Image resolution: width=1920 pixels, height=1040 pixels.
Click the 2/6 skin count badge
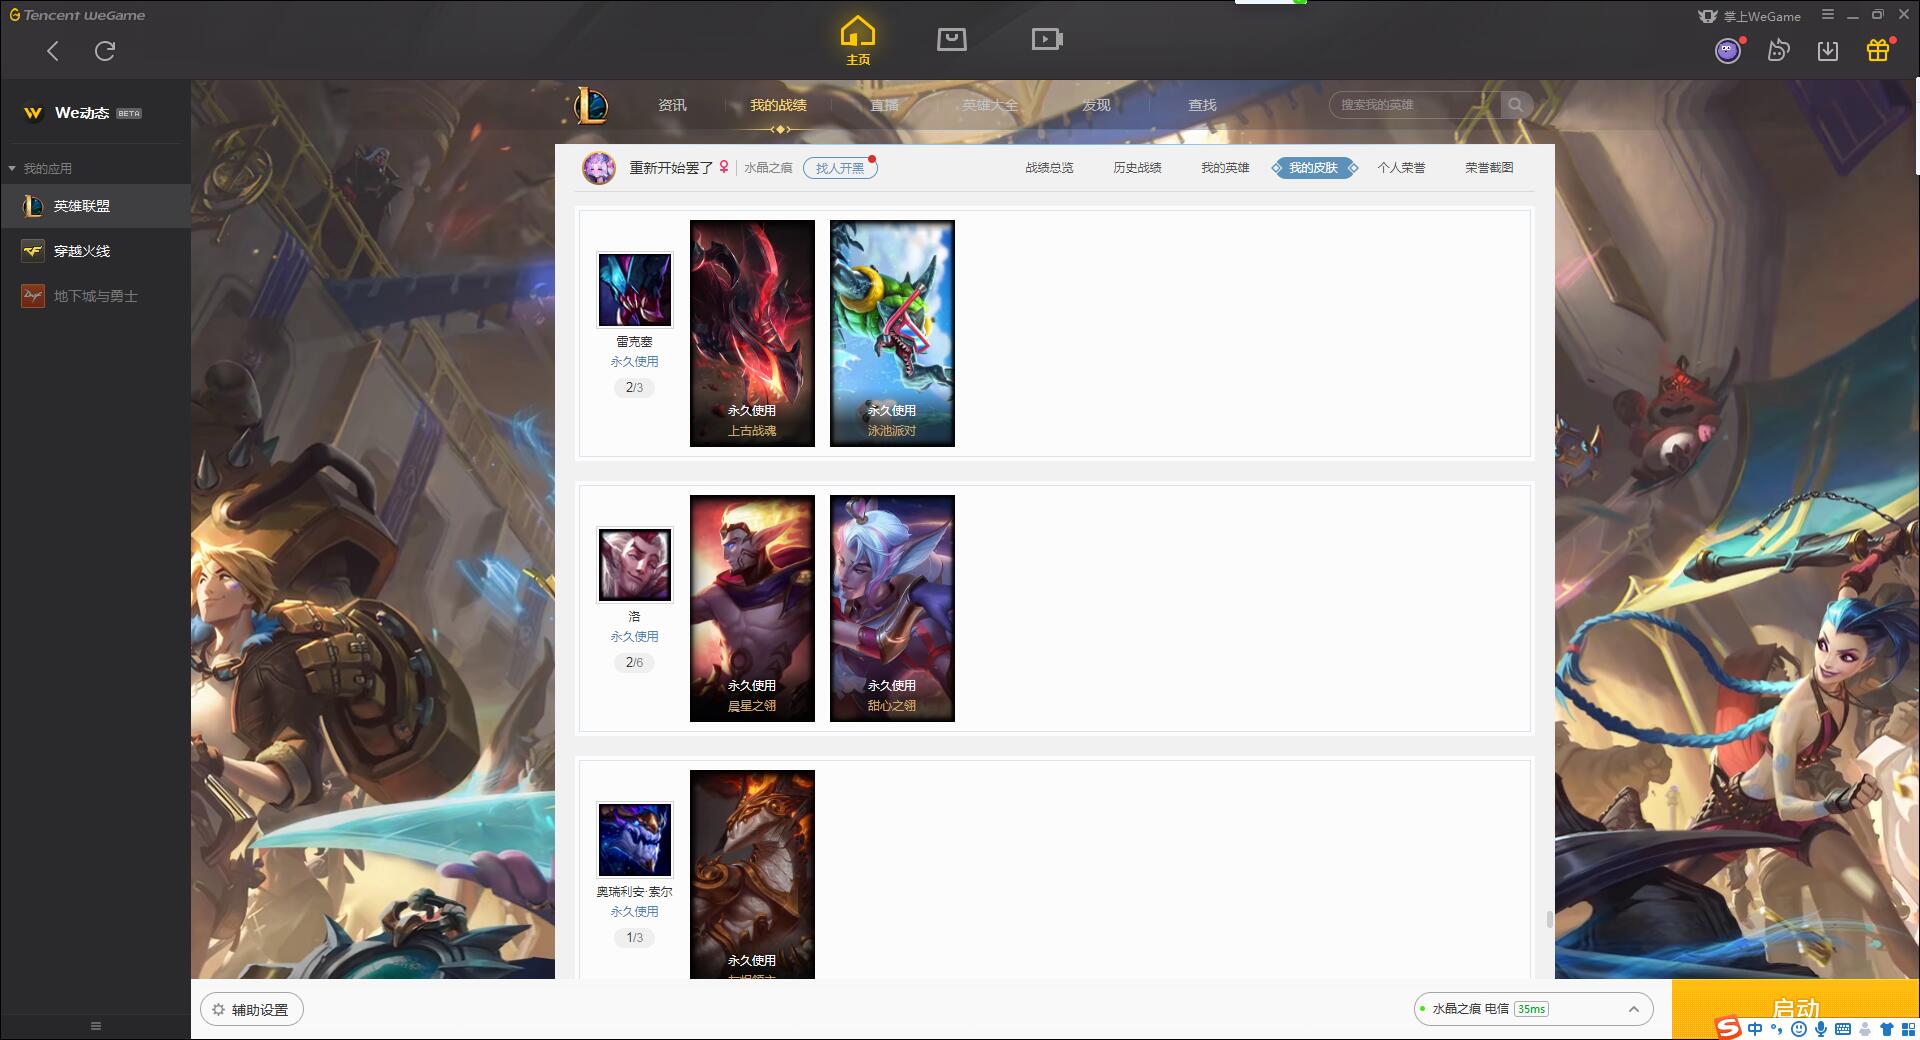point(634,662)
